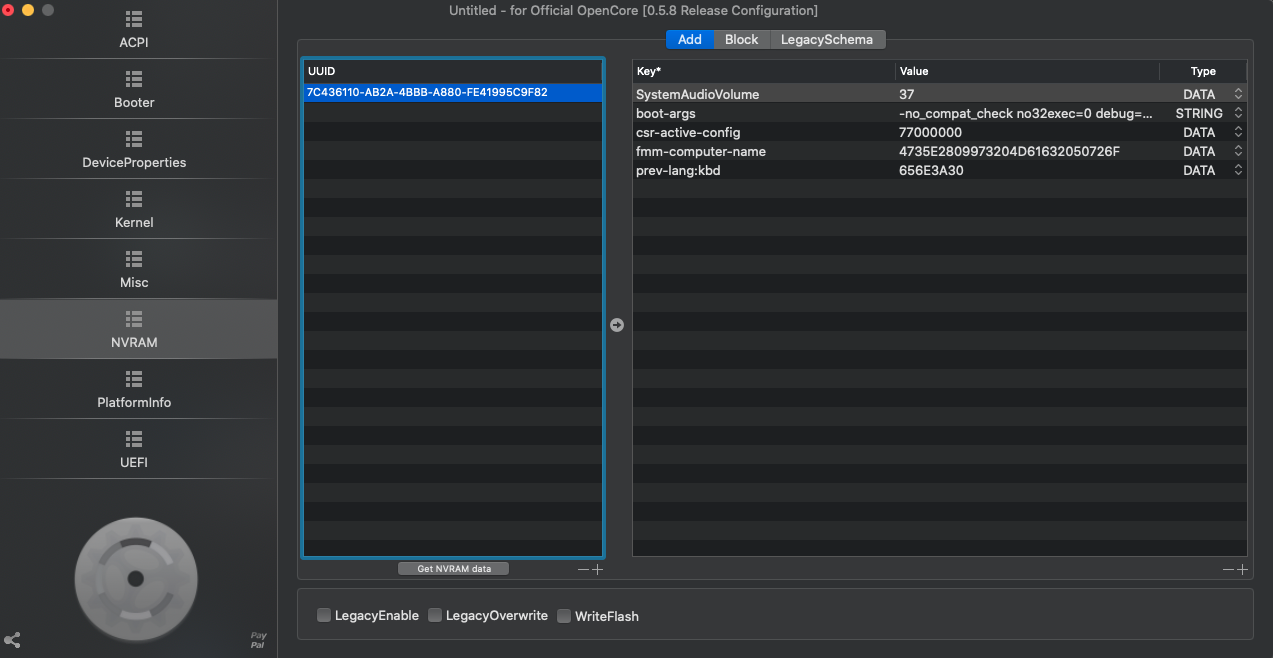Open the LegacySchema tab
Viewport: 1273px width, 658px height.
click(x=827, y=39)
